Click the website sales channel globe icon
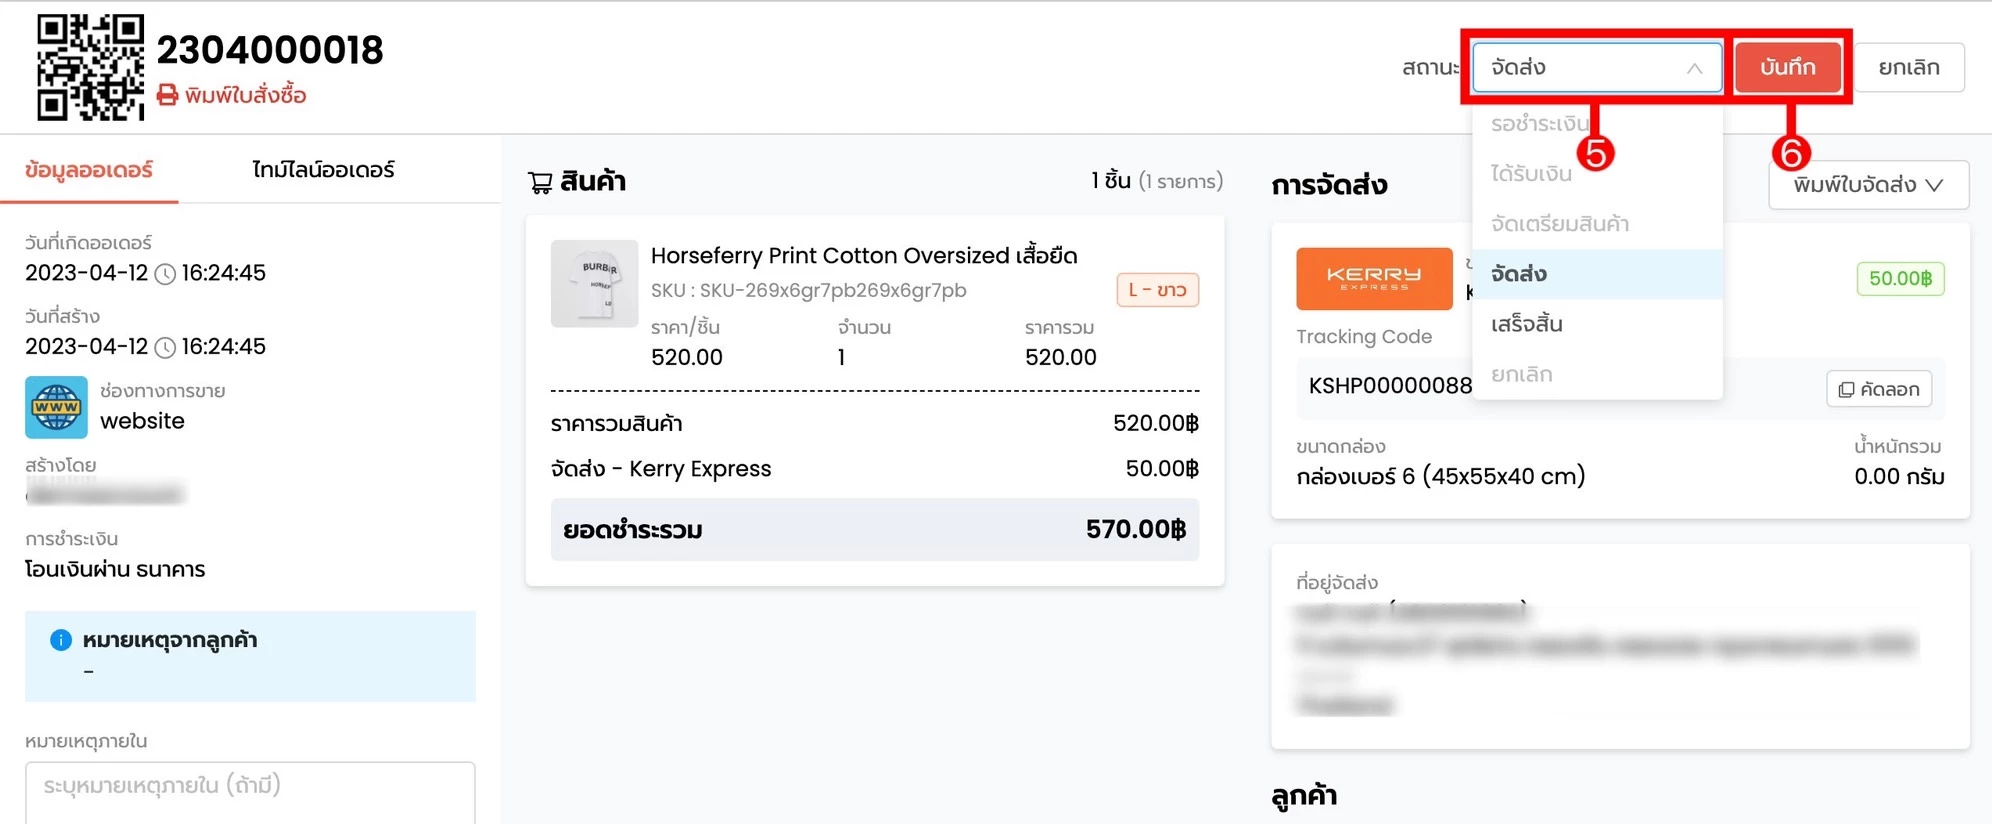Image resolution: width=1992 pixels, height=824 pixels. tap(56, 407)
